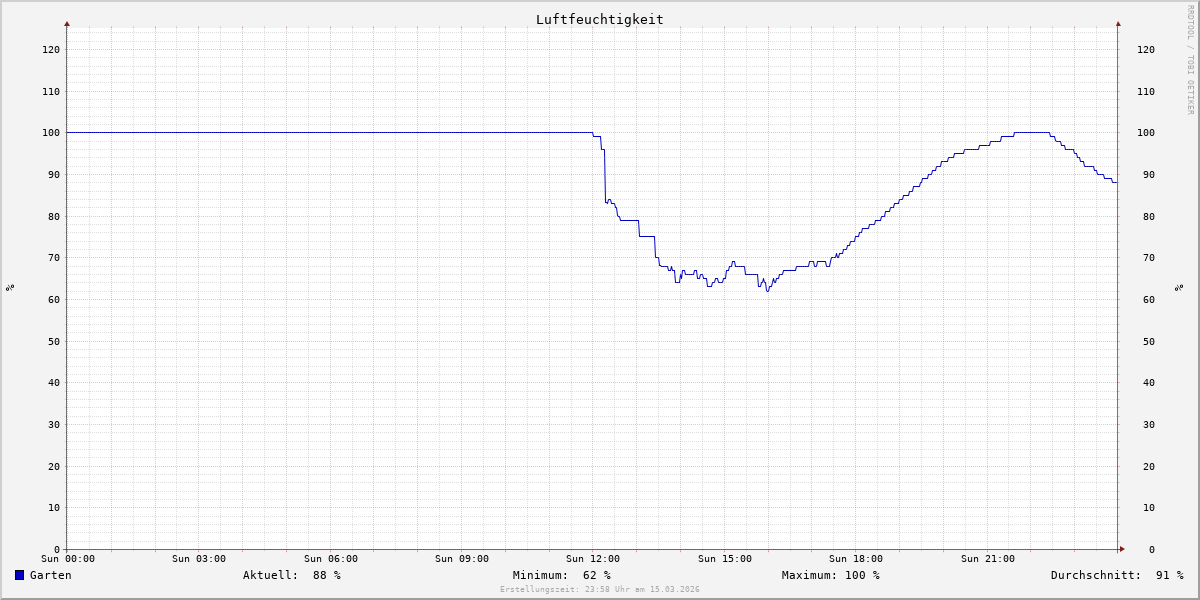Viewport: 1200px width, 600px height.
Task: Click the 100 label on the left axis
Action: (x=50, y=133)
